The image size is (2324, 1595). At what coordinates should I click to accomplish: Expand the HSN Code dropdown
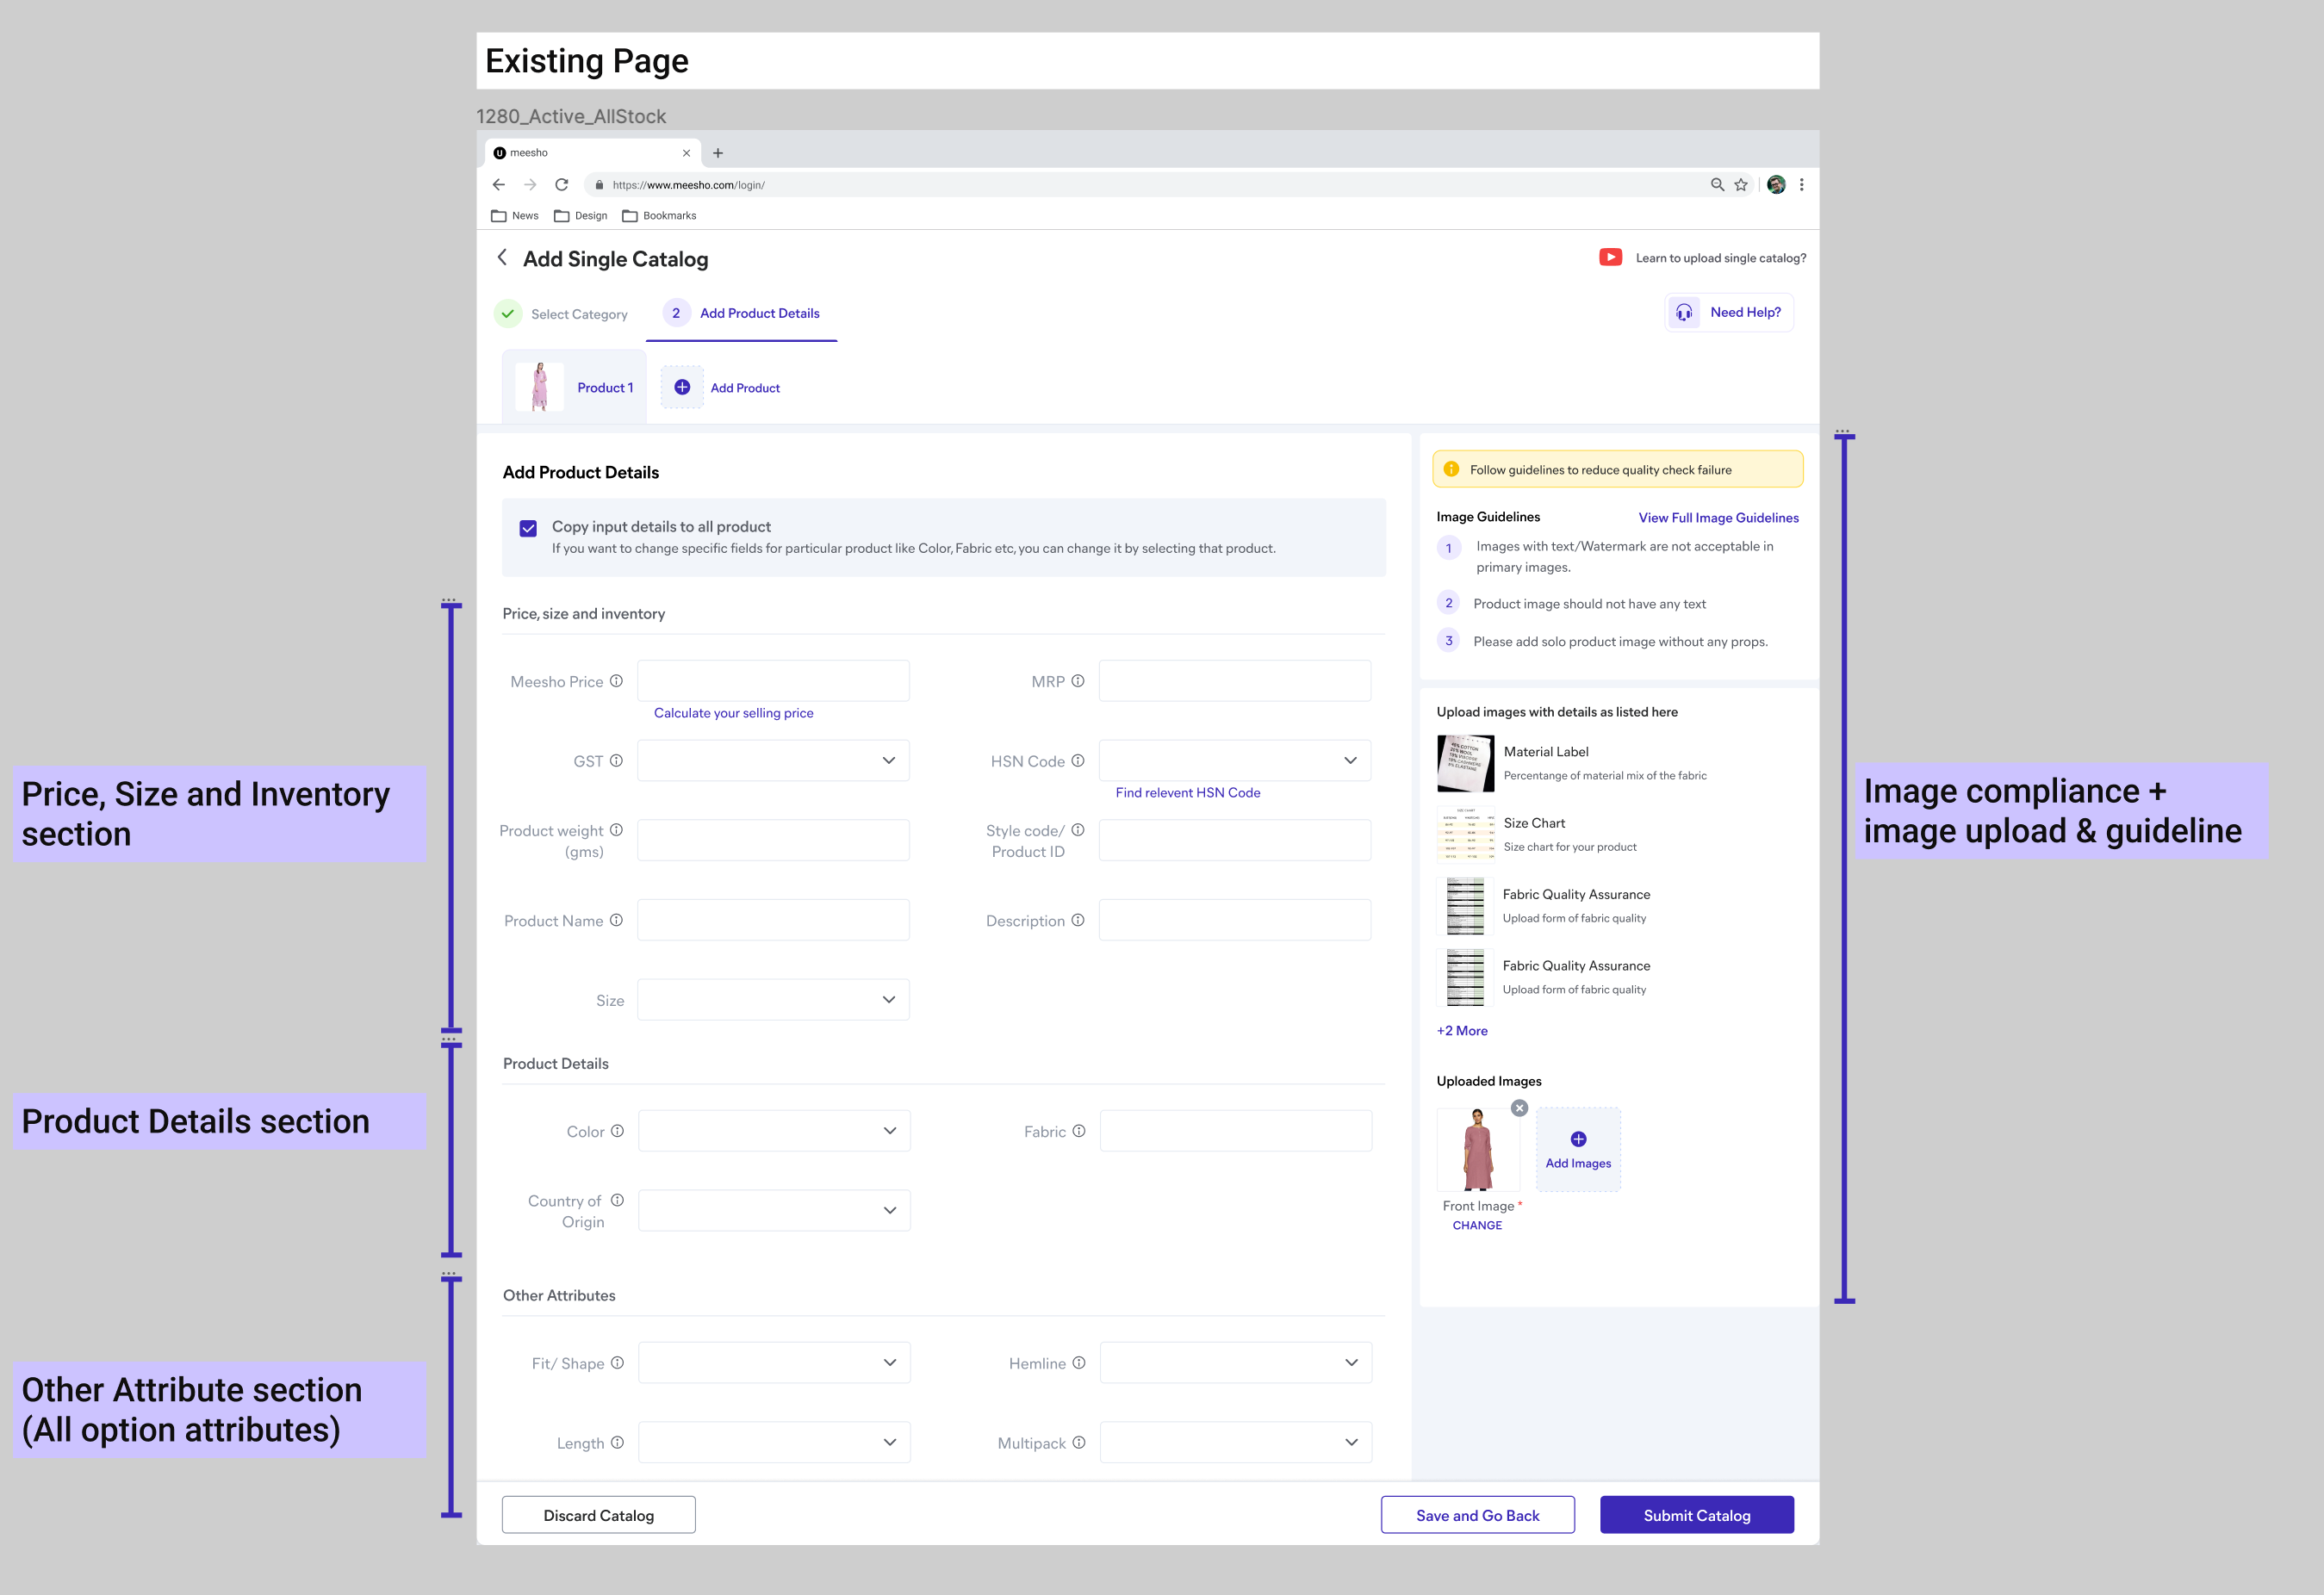[x=1234, y=761]
